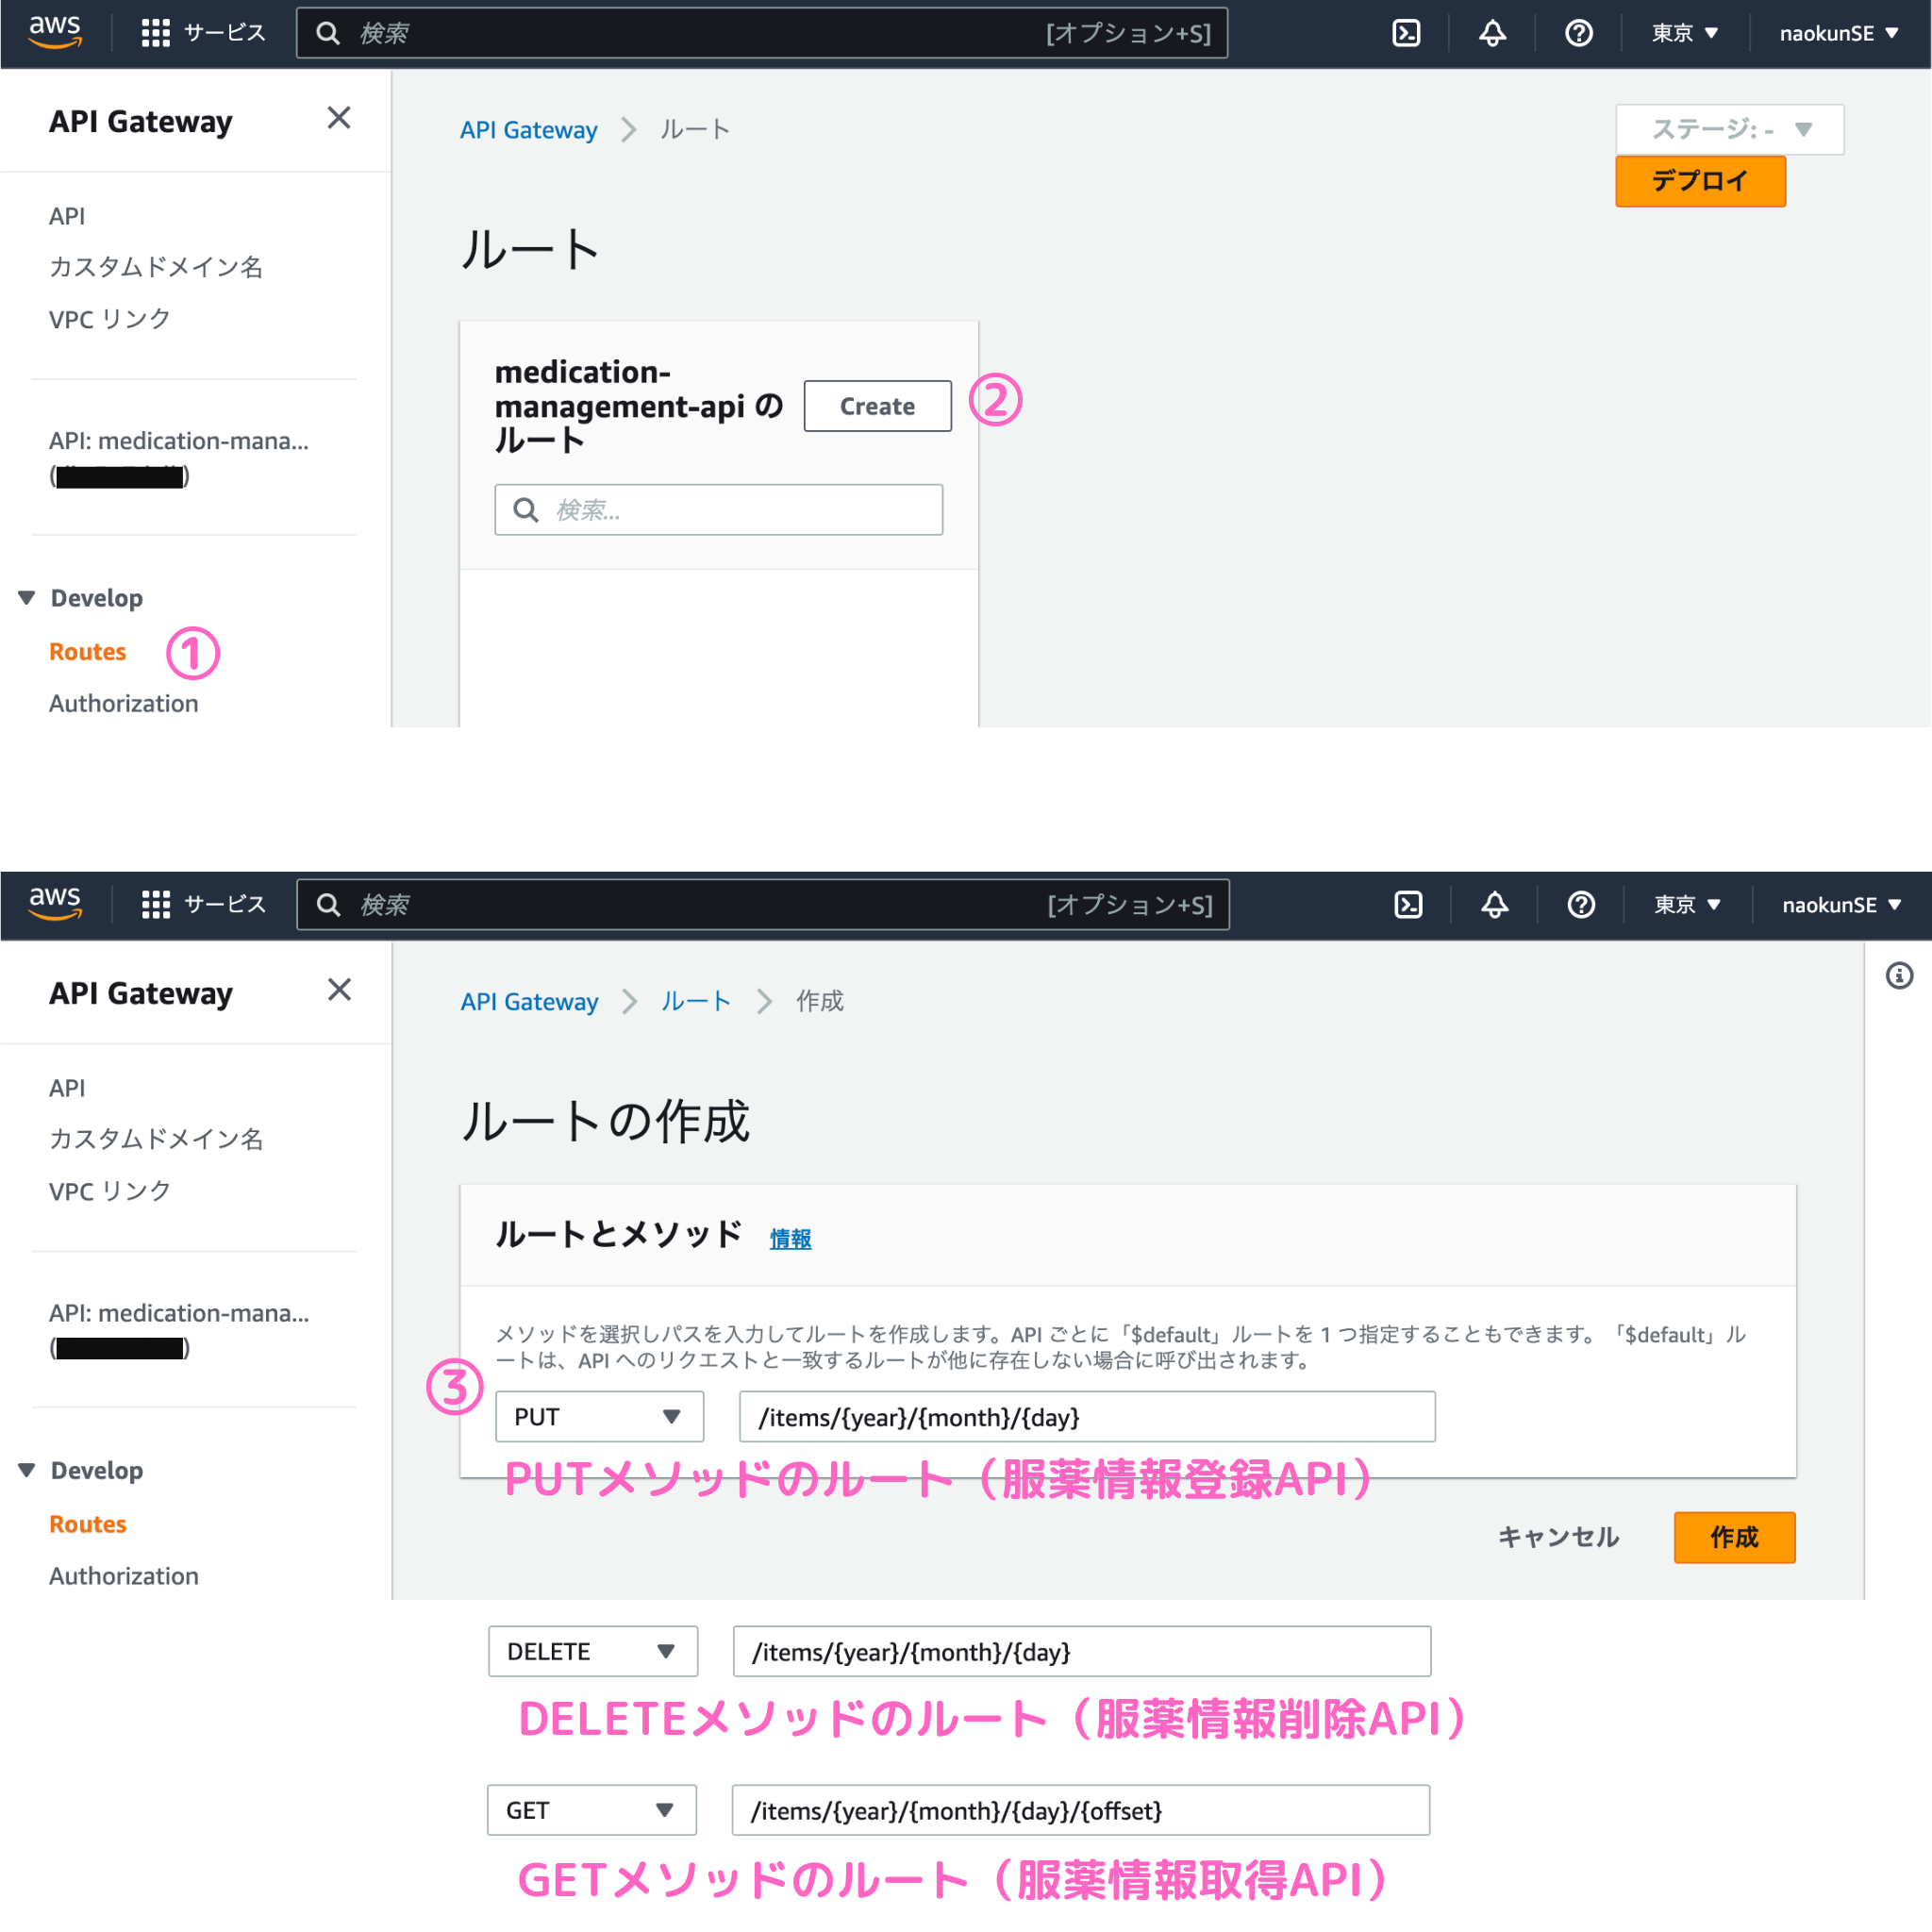Click the 情報 link next to ルートとメソッド

click(790, 1238)
